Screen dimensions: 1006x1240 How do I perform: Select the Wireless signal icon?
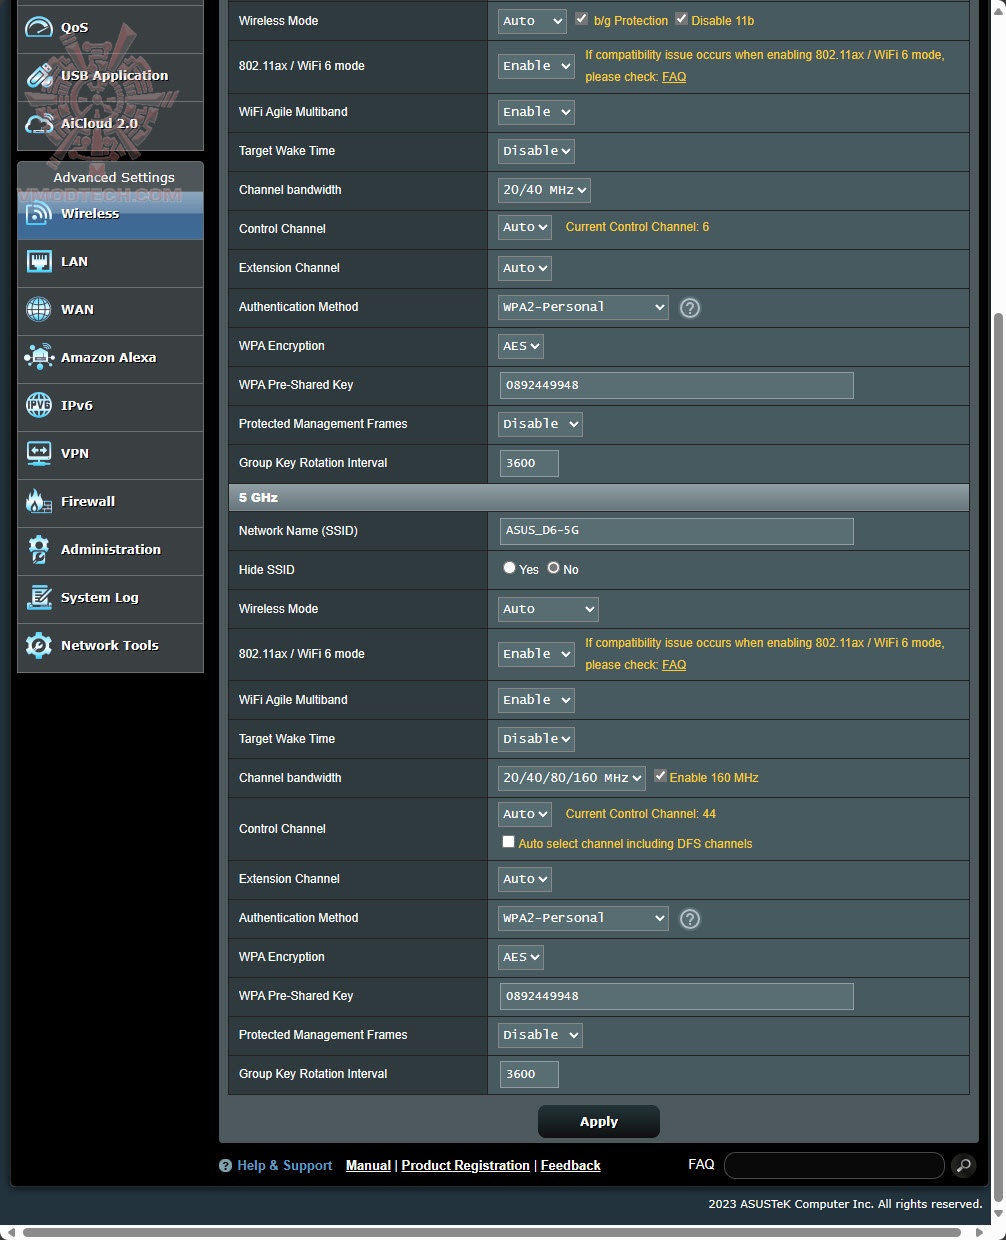click(x=38, y=213)
